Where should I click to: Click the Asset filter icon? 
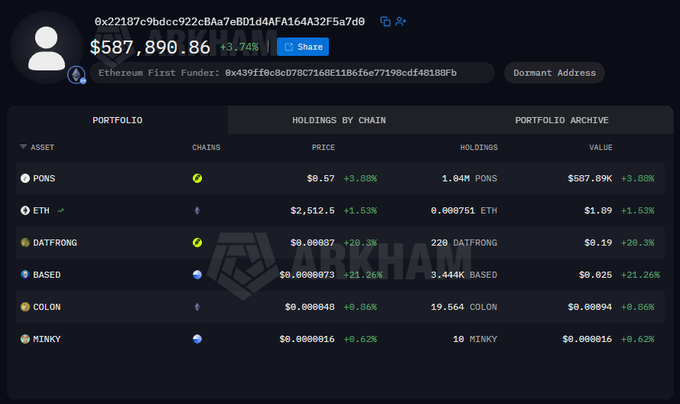(x=23, y=147)
